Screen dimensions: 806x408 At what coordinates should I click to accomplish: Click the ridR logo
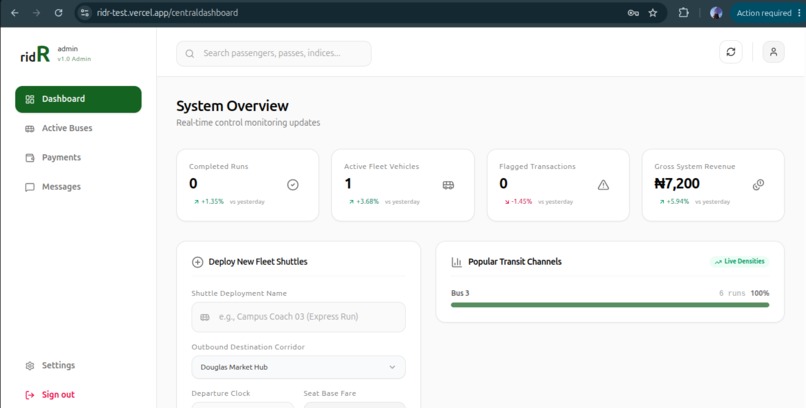click(x=35, y=54)
